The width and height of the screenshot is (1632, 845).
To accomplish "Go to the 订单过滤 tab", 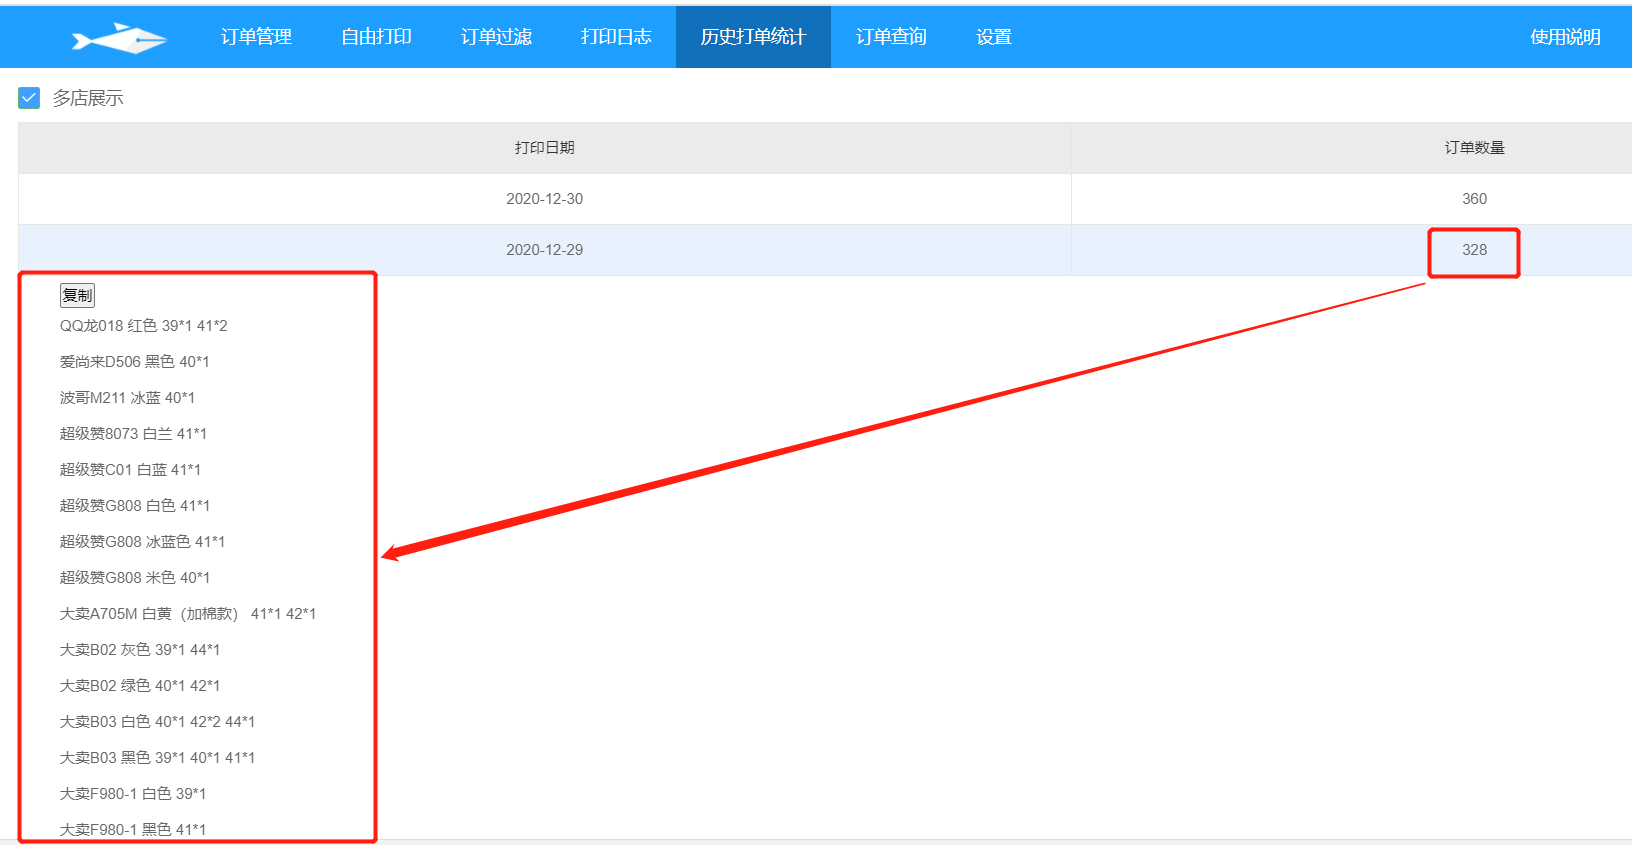I will [496, 37].
